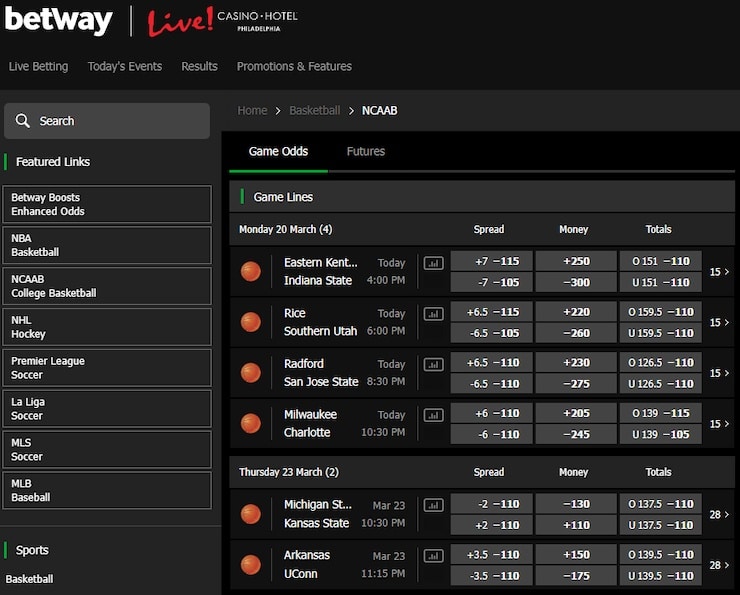The image size is (740, 595).
Task: Bet under 139.5 -110 total
Action: pos(660,576)
